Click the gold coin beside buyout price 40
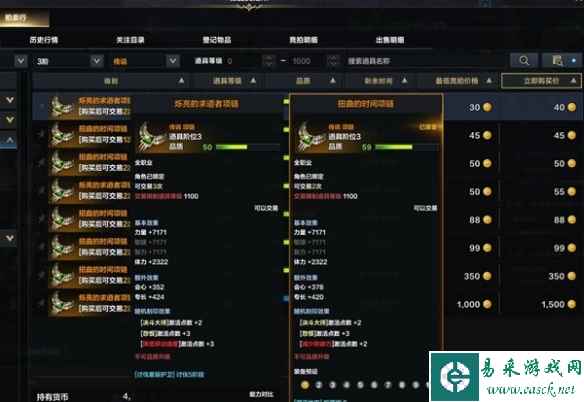Image resolution: width=584 pixels, height=402 pixels. 572,107
